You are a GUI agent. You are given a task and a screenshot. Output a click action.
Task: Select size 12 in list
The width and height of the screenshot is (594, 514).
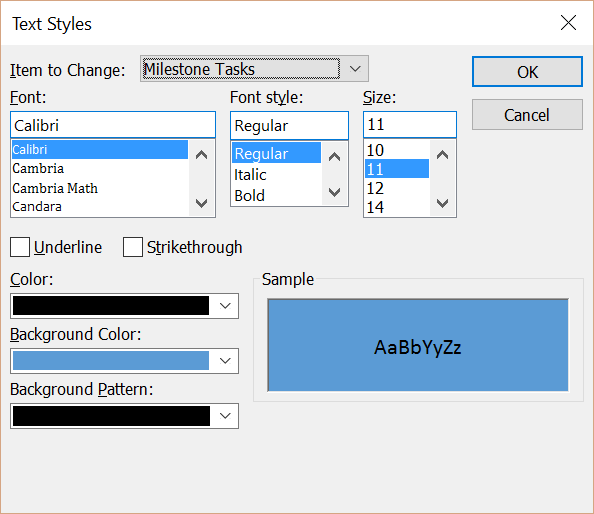397,188
